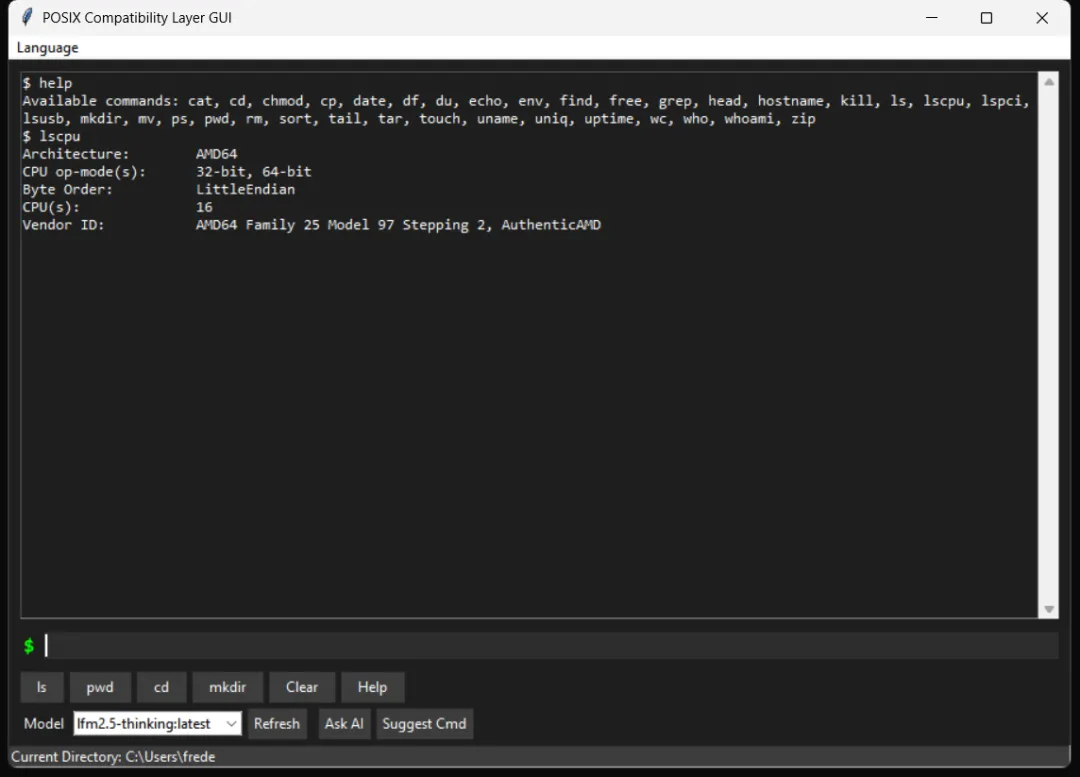Open the Model dropdown lfm2.5-thinking:latest
The height and width of the screenshot is (777, 1080).
(x=158, y=723)
